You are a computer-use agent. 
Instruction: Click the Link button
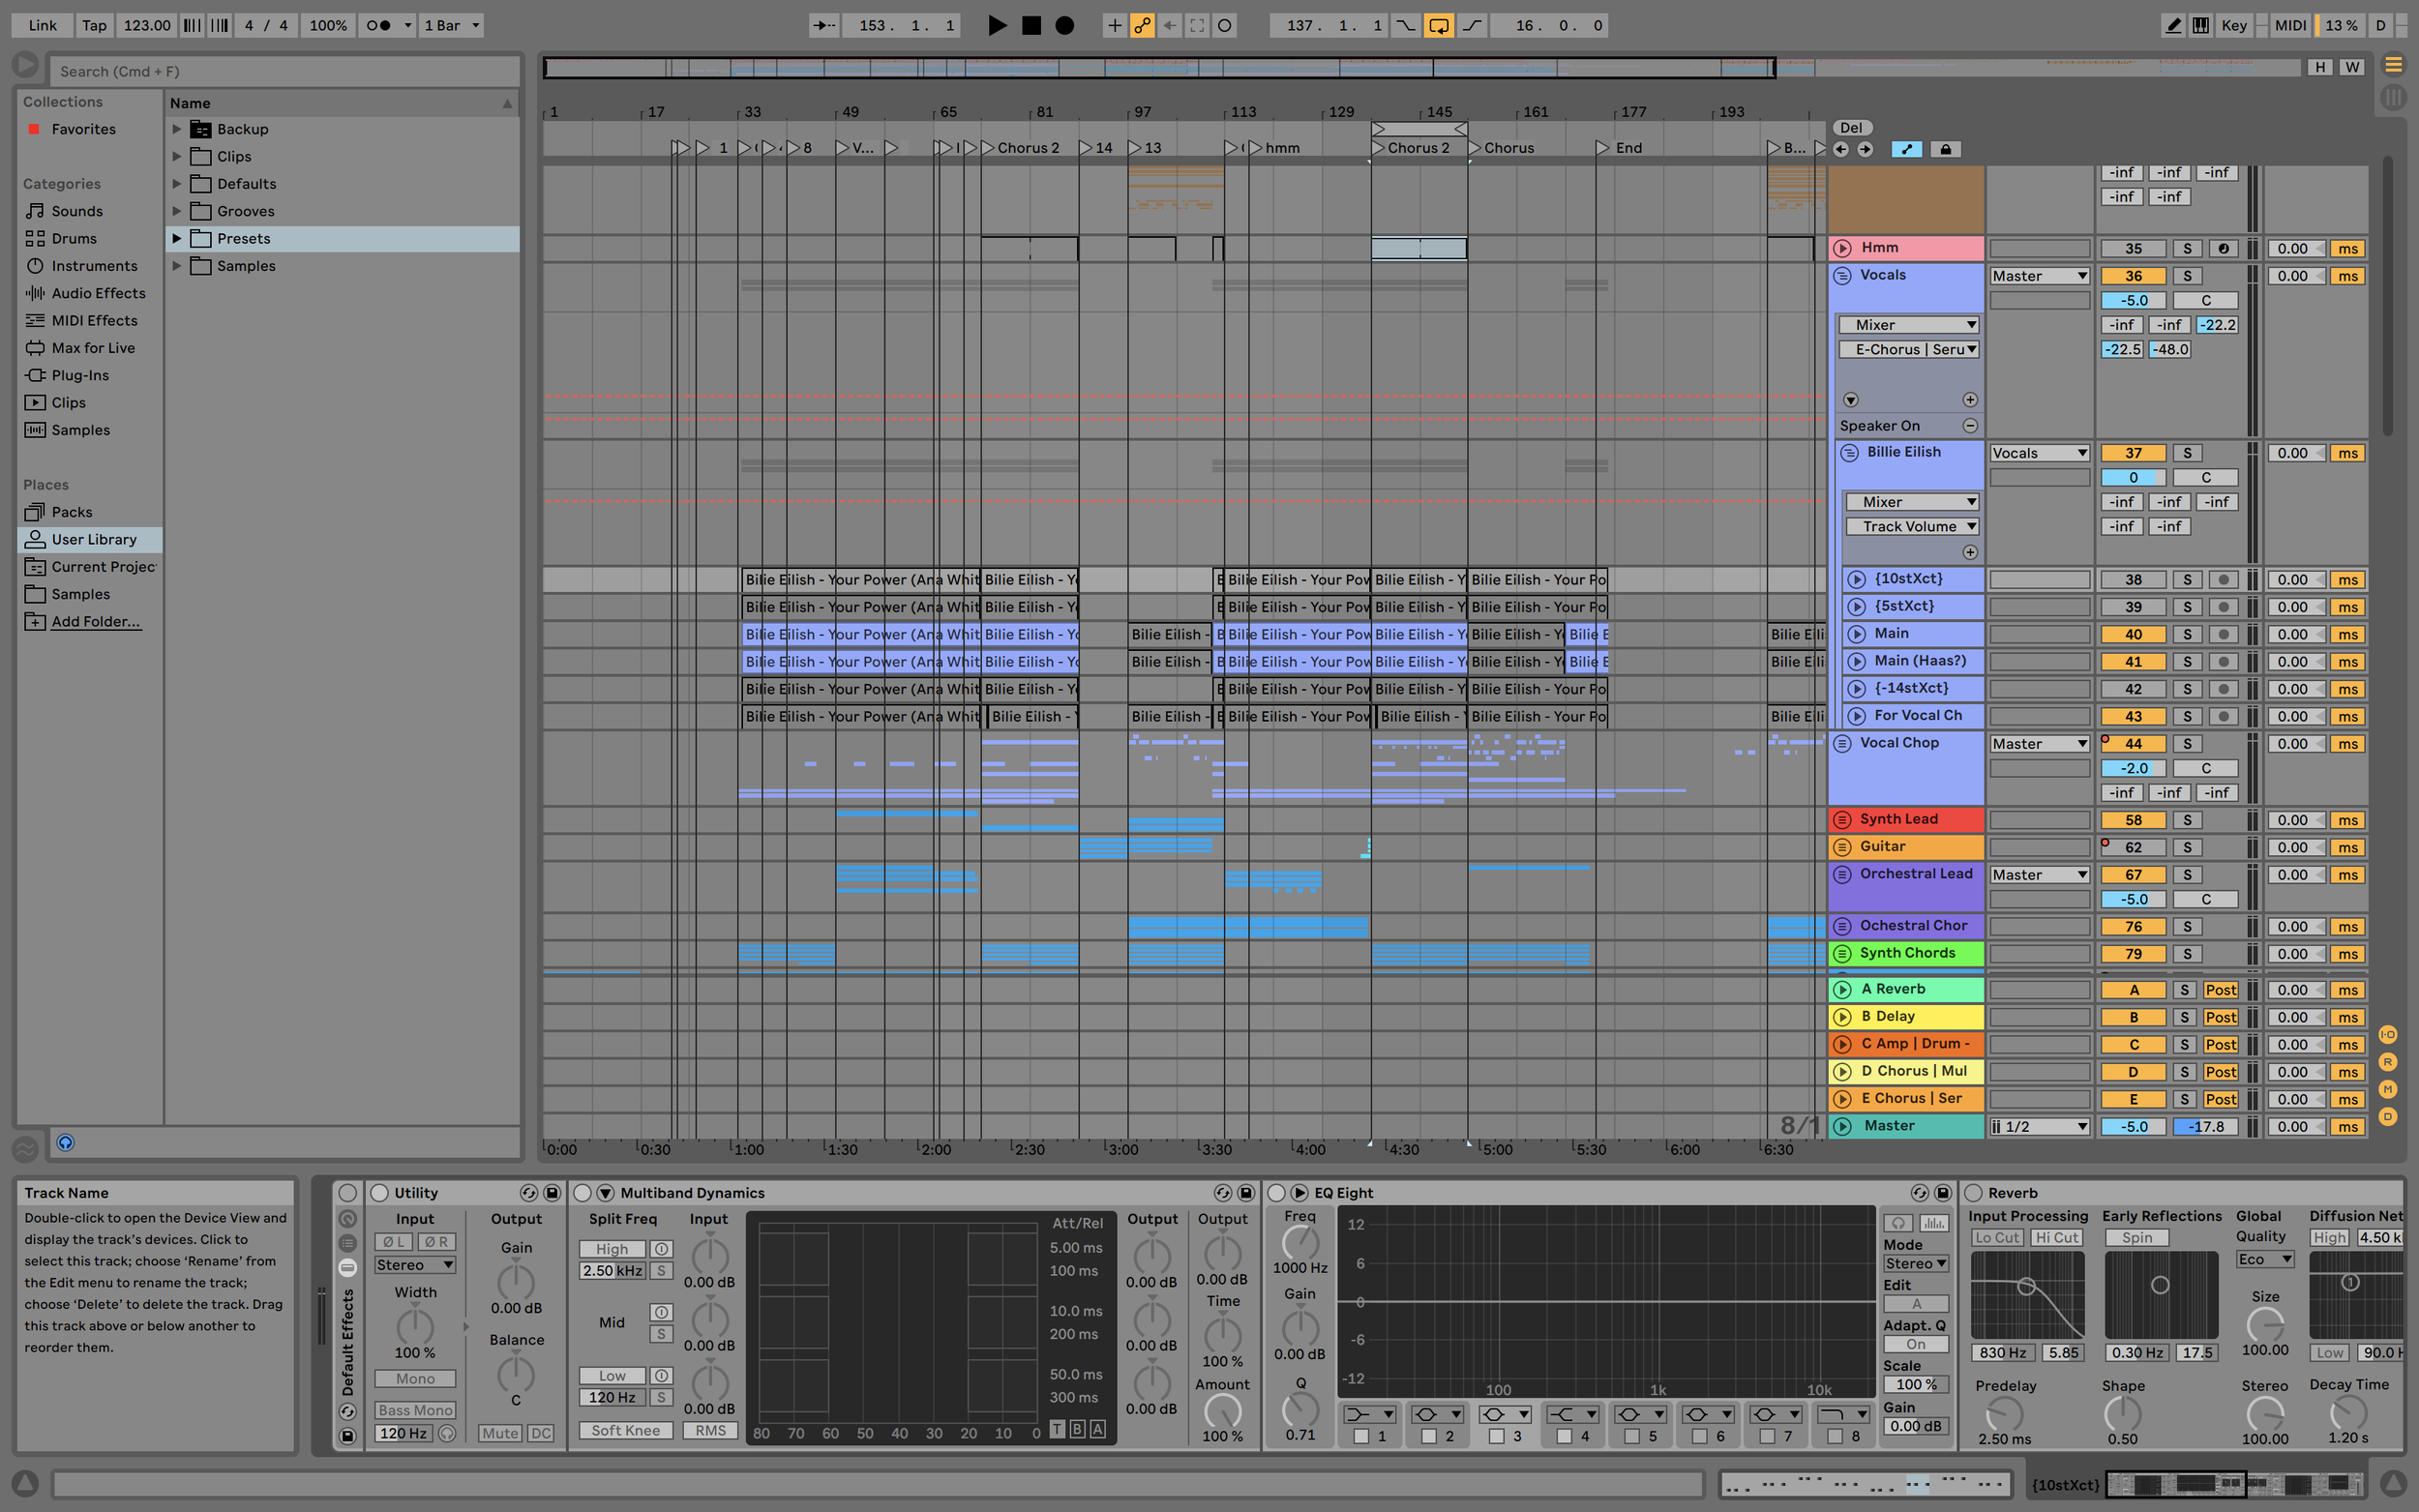coord(42,25)
